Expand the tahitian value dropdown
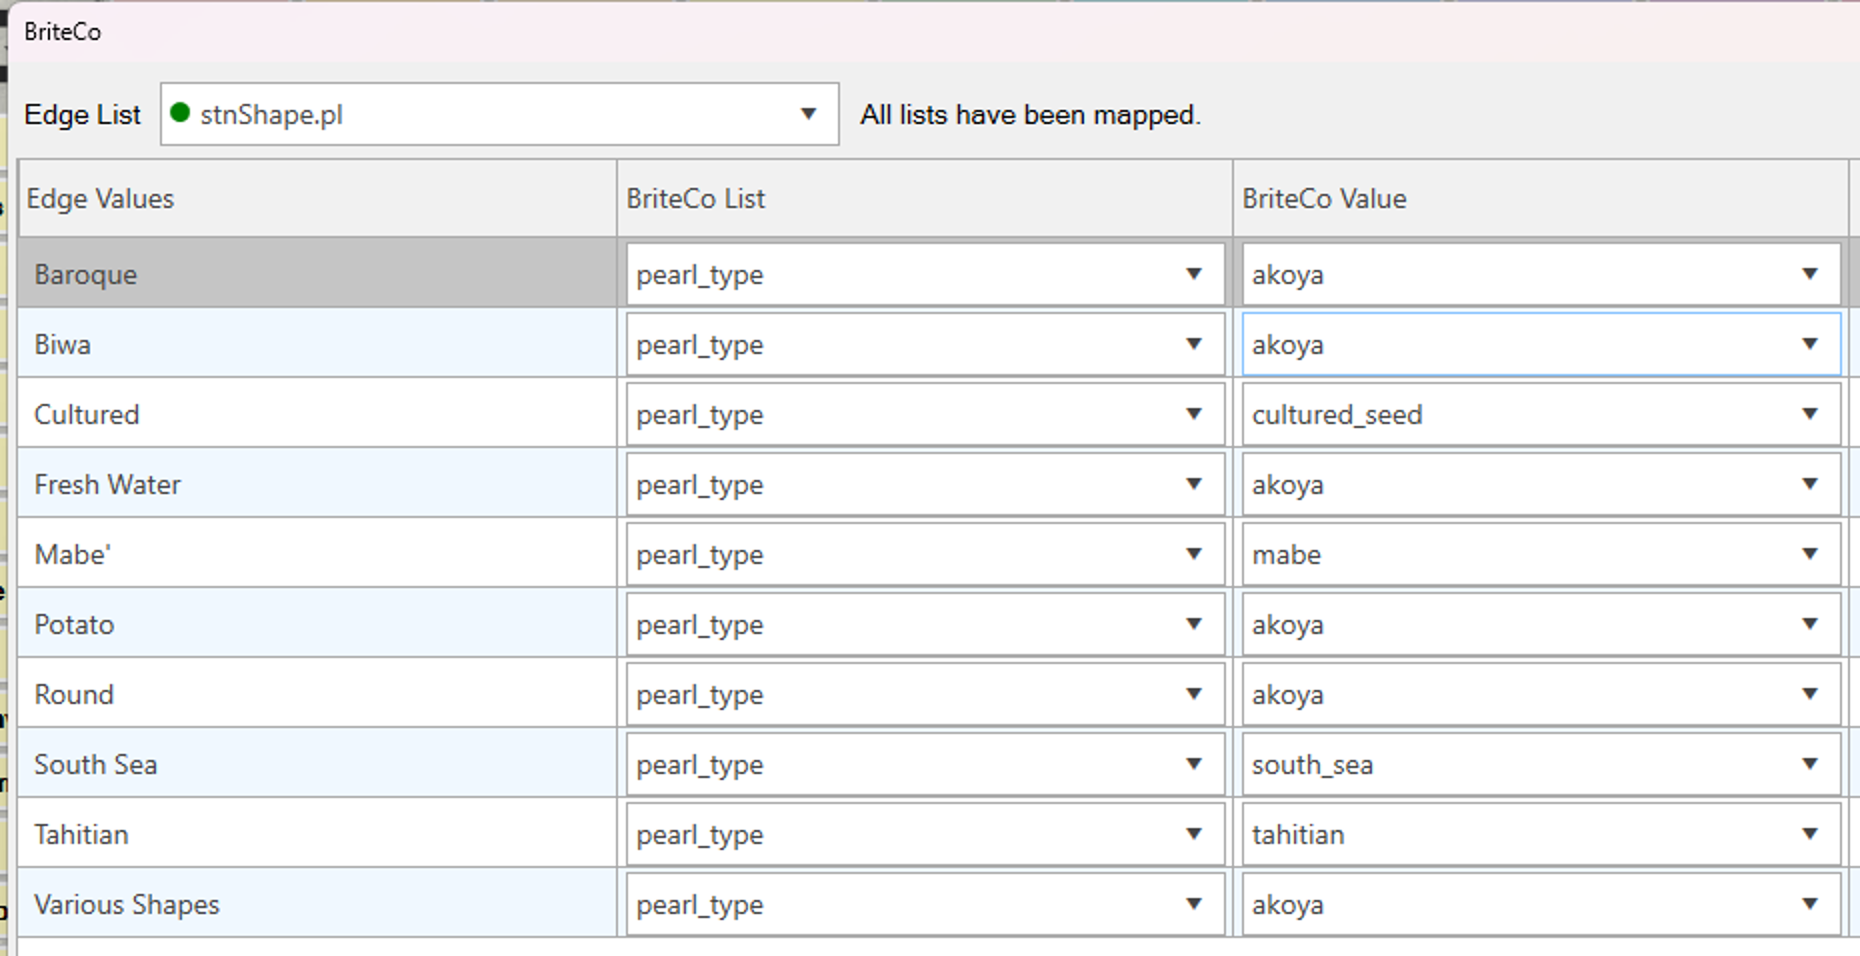Viewport: 1860px width, 956px height. [x=1809, y=834]
